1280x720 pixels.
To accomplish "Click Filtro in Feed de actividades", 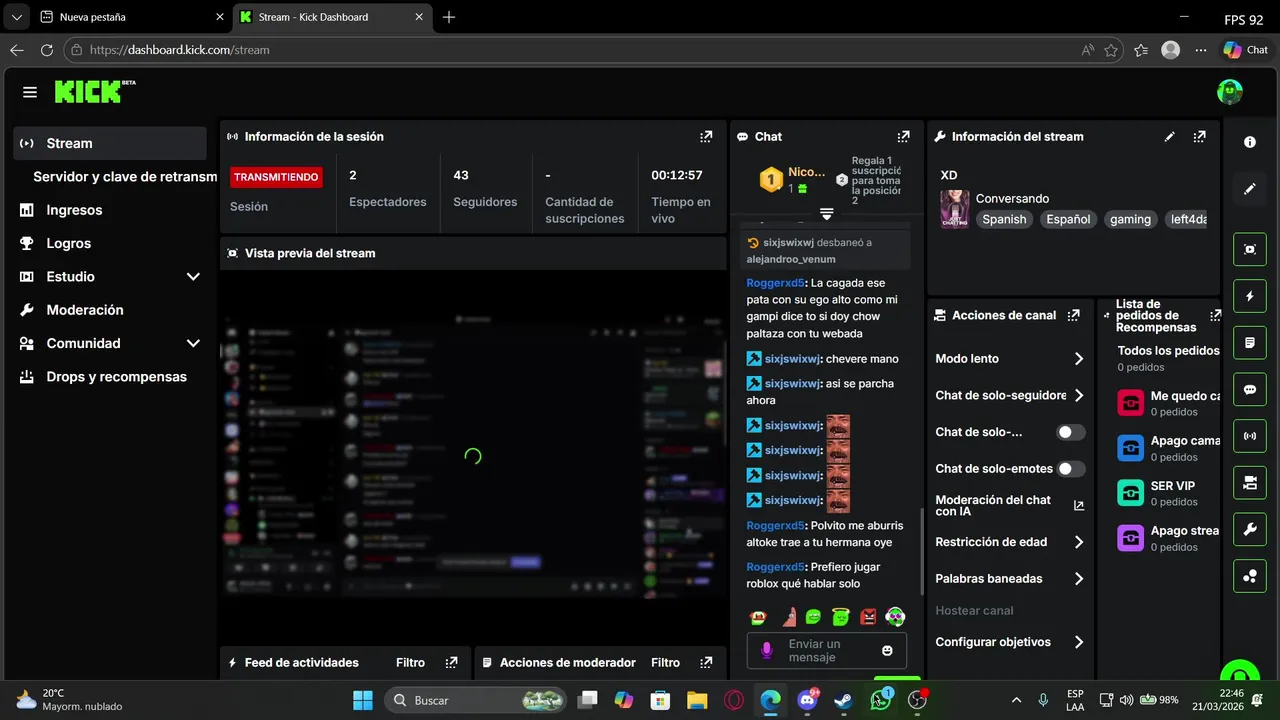I will tap(410, 662).
